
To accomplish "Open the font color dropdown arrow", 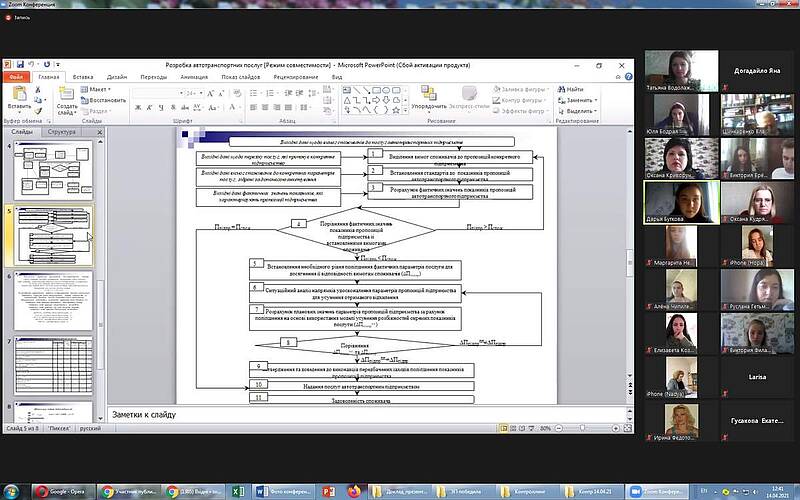I will tap(239, 108).
